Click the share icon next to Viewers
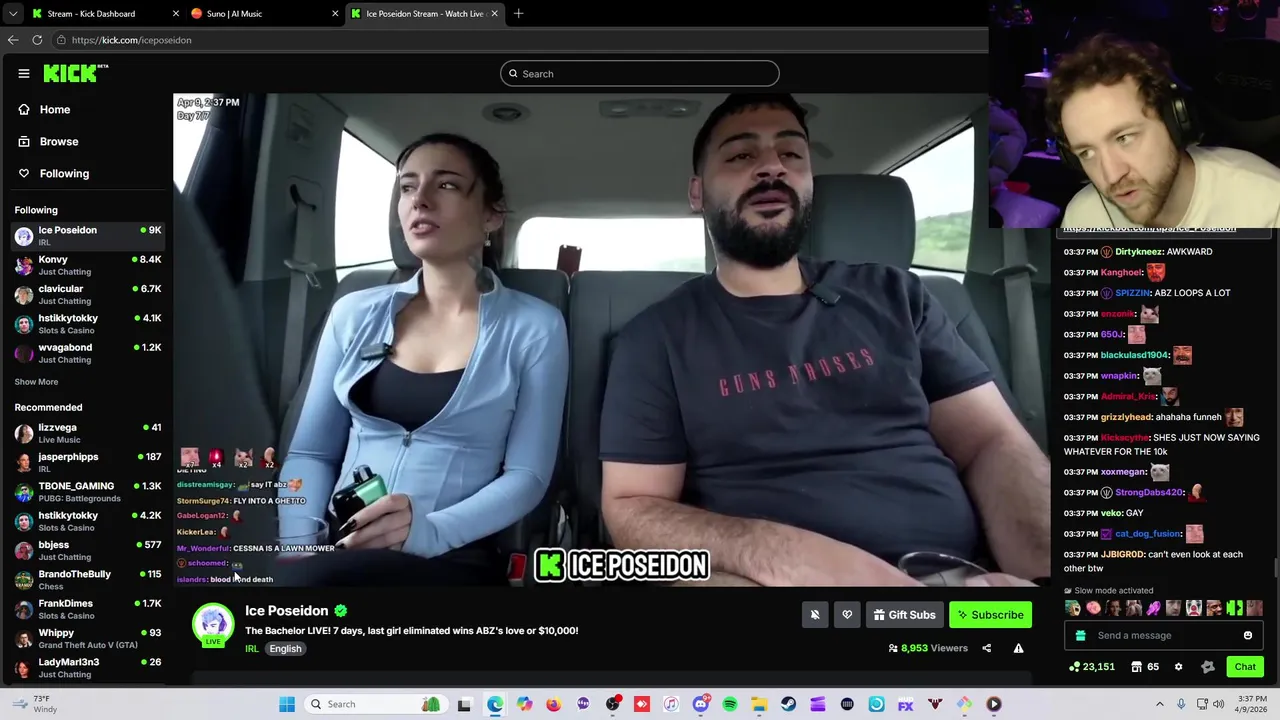Screen dimensions: 1280x720 pyautogui.click(x=986, y=648)
